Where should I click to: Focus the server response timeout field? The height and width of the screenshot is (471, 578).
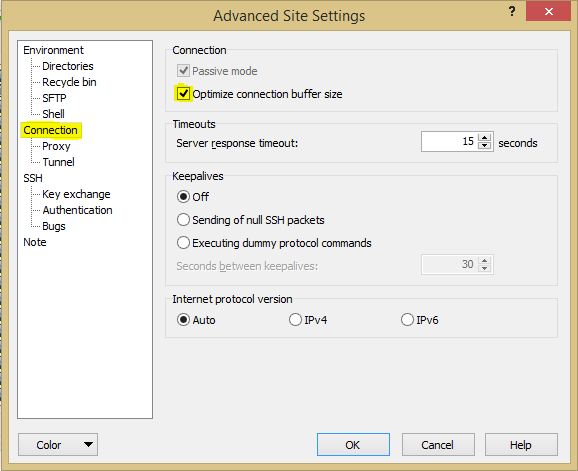point(449,142)
